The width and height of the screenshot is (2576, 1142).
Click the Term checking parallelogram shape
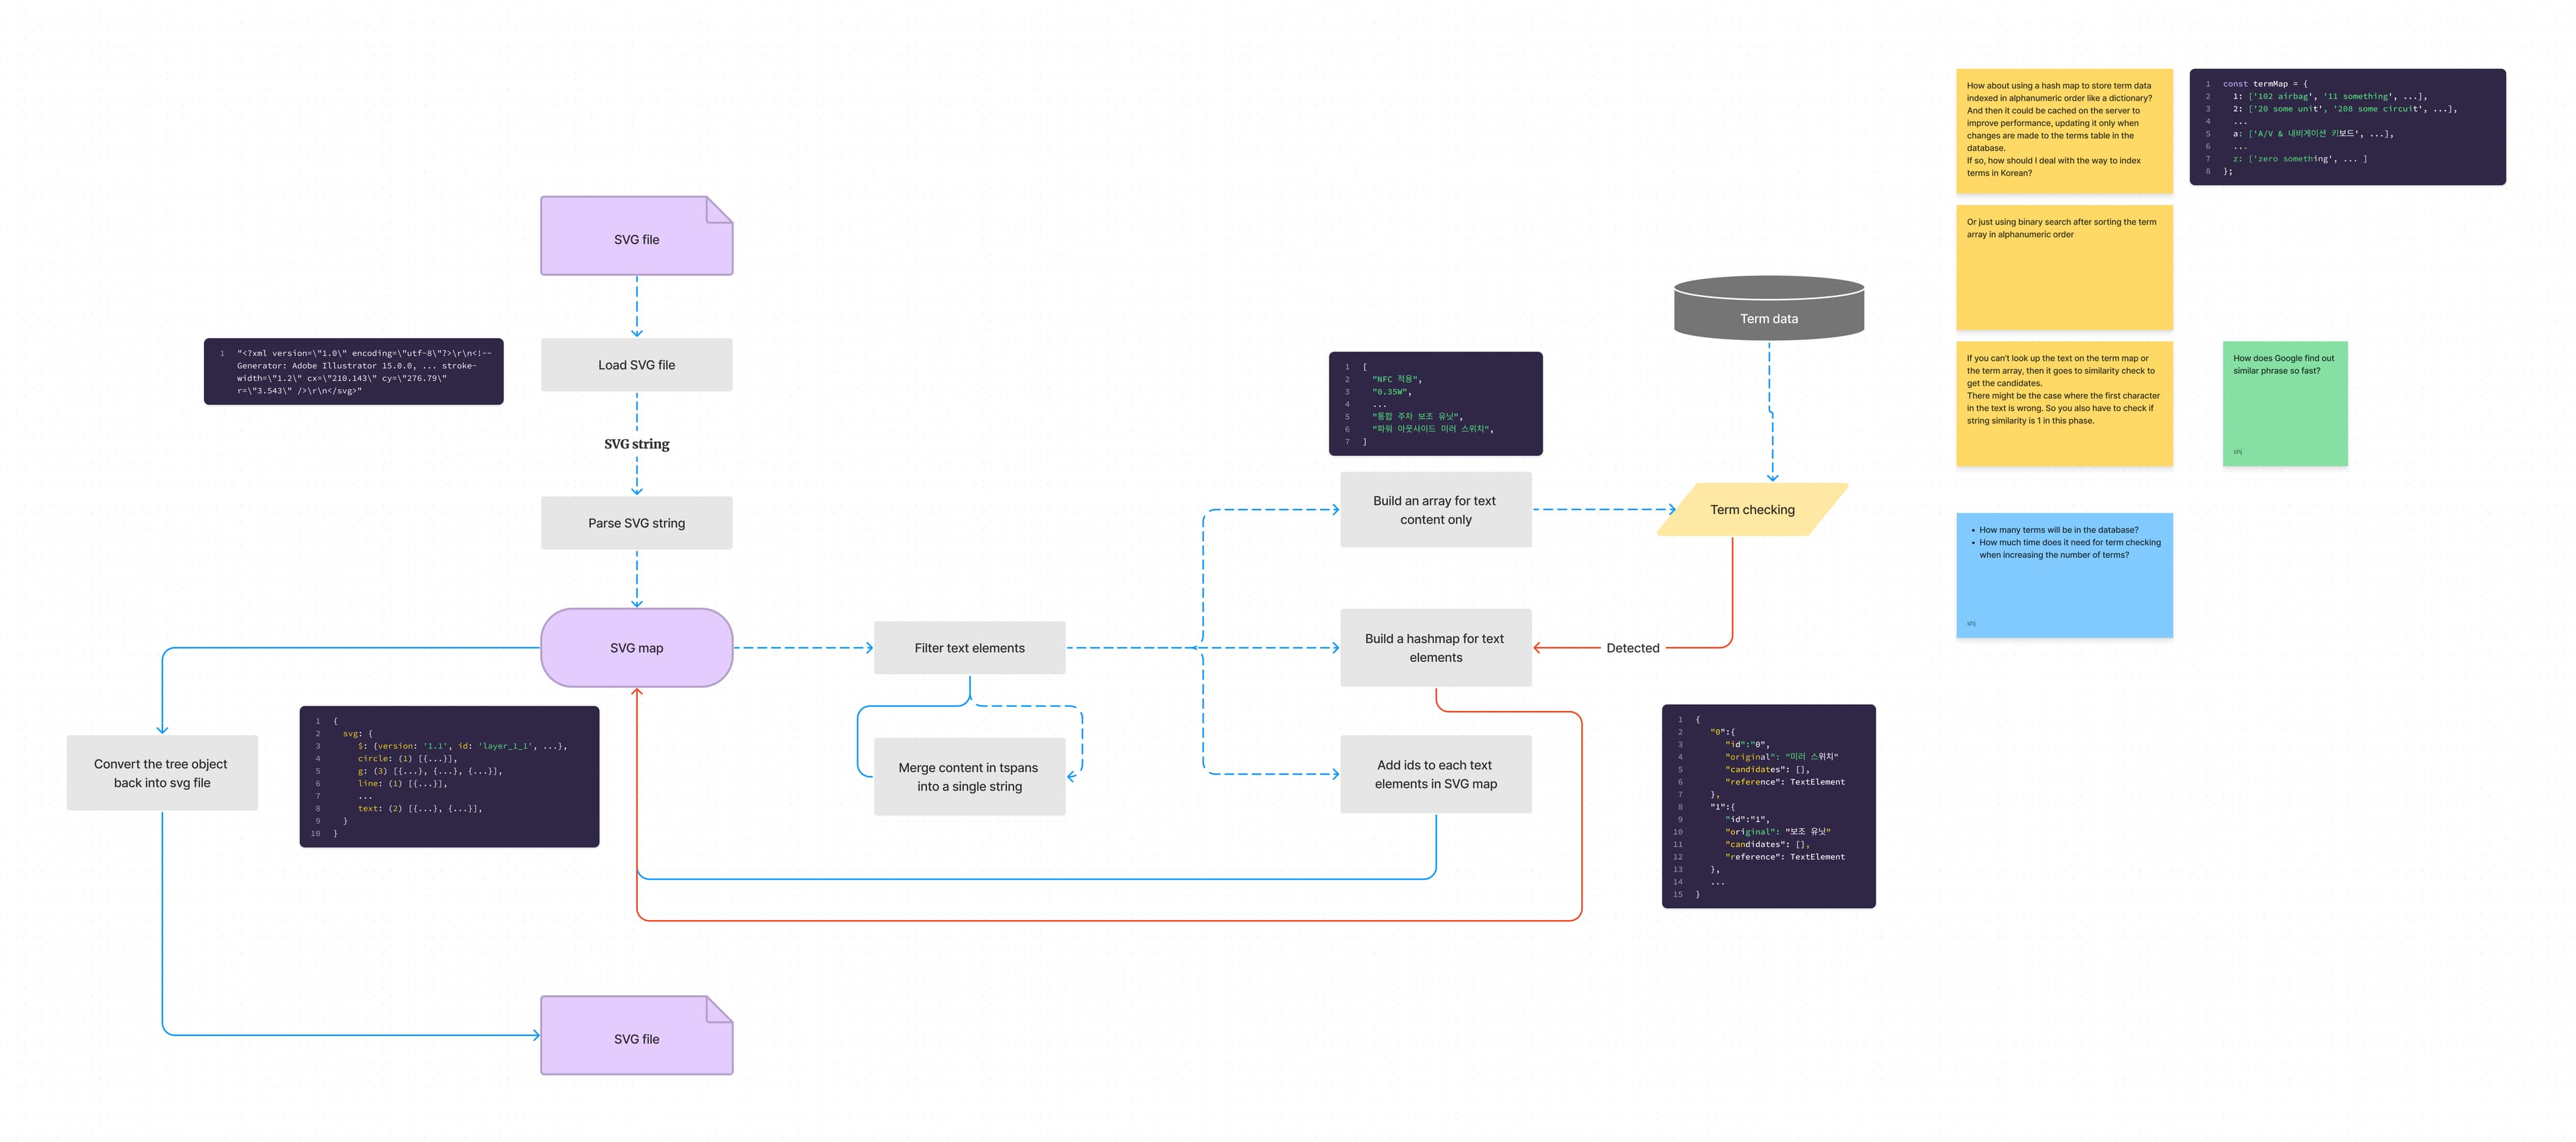(x=1752, y=510)
